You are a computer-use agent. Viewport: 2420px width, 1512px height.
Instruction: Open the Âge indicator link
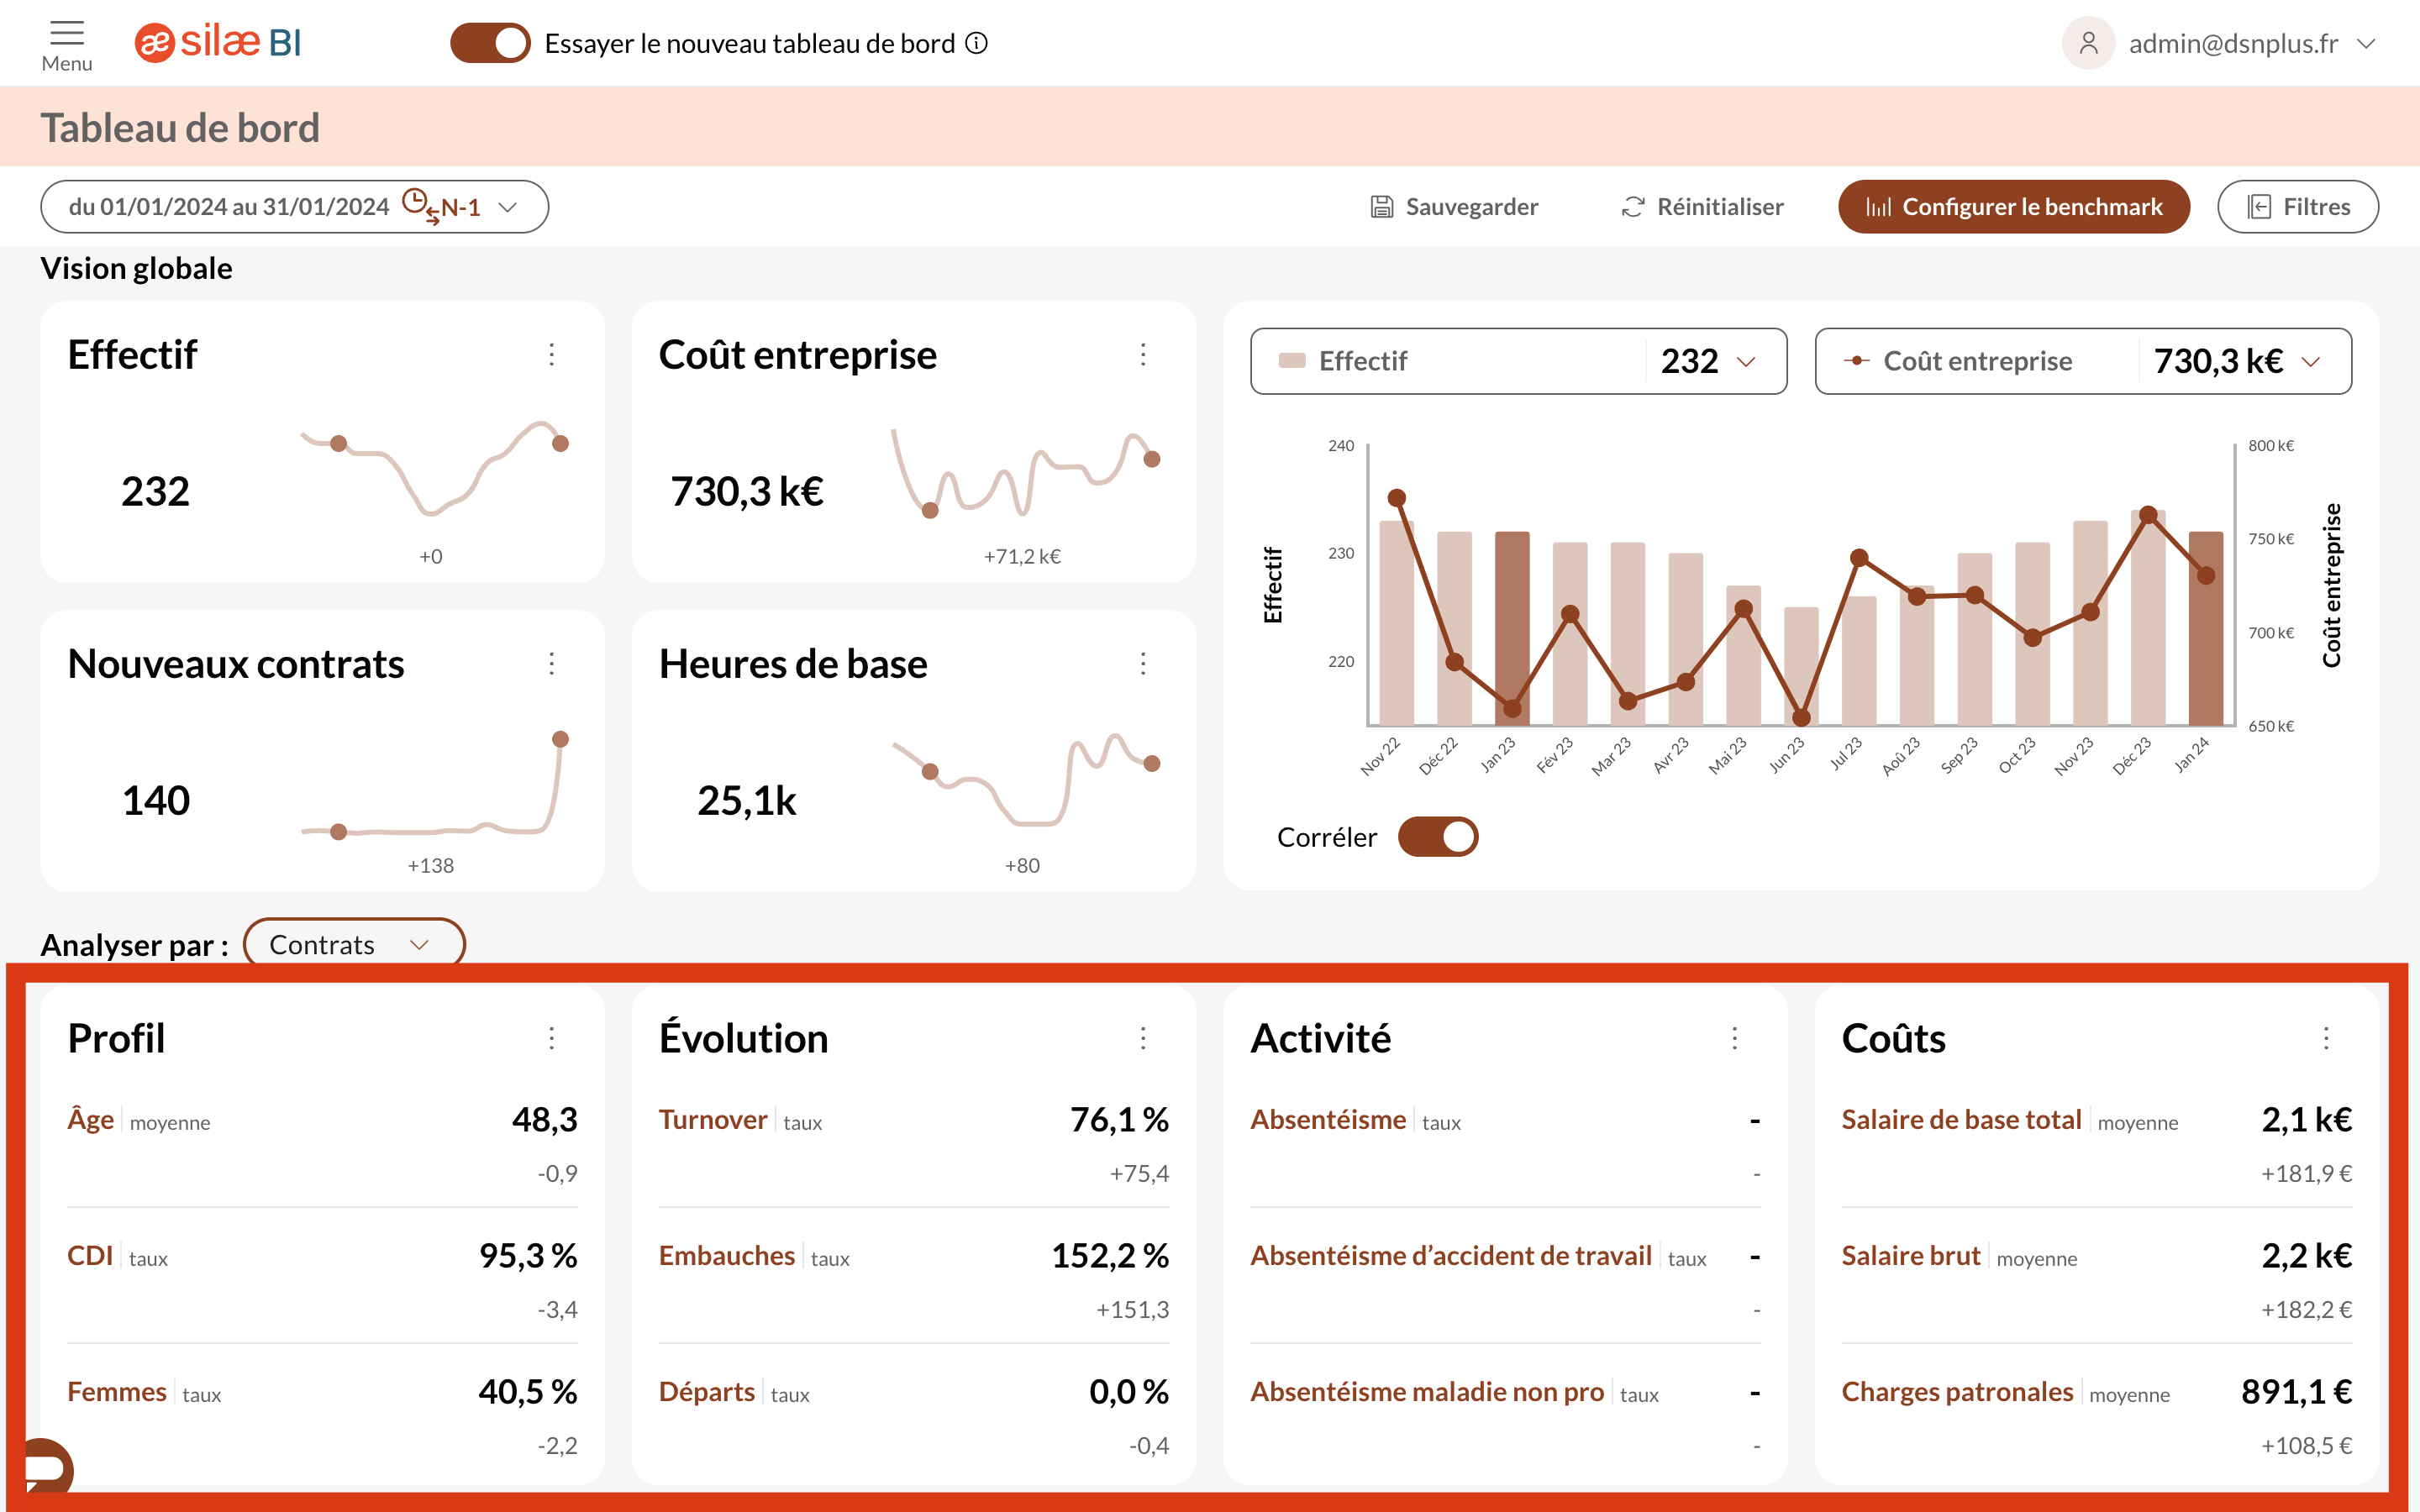click(x=91, y=1119)
